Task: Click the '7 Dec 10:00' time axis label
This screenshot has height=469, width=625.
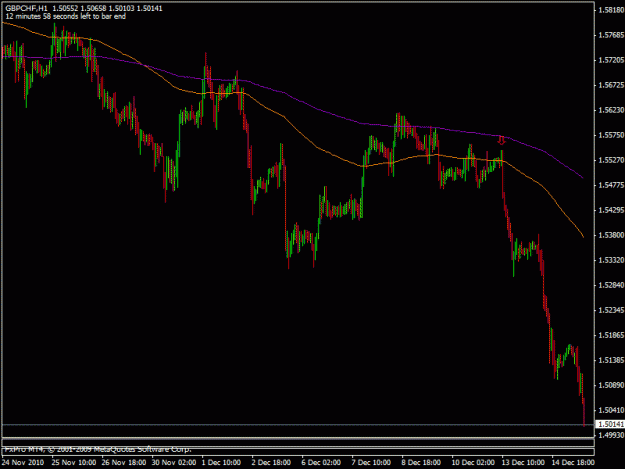Action: tap(371, 462)
